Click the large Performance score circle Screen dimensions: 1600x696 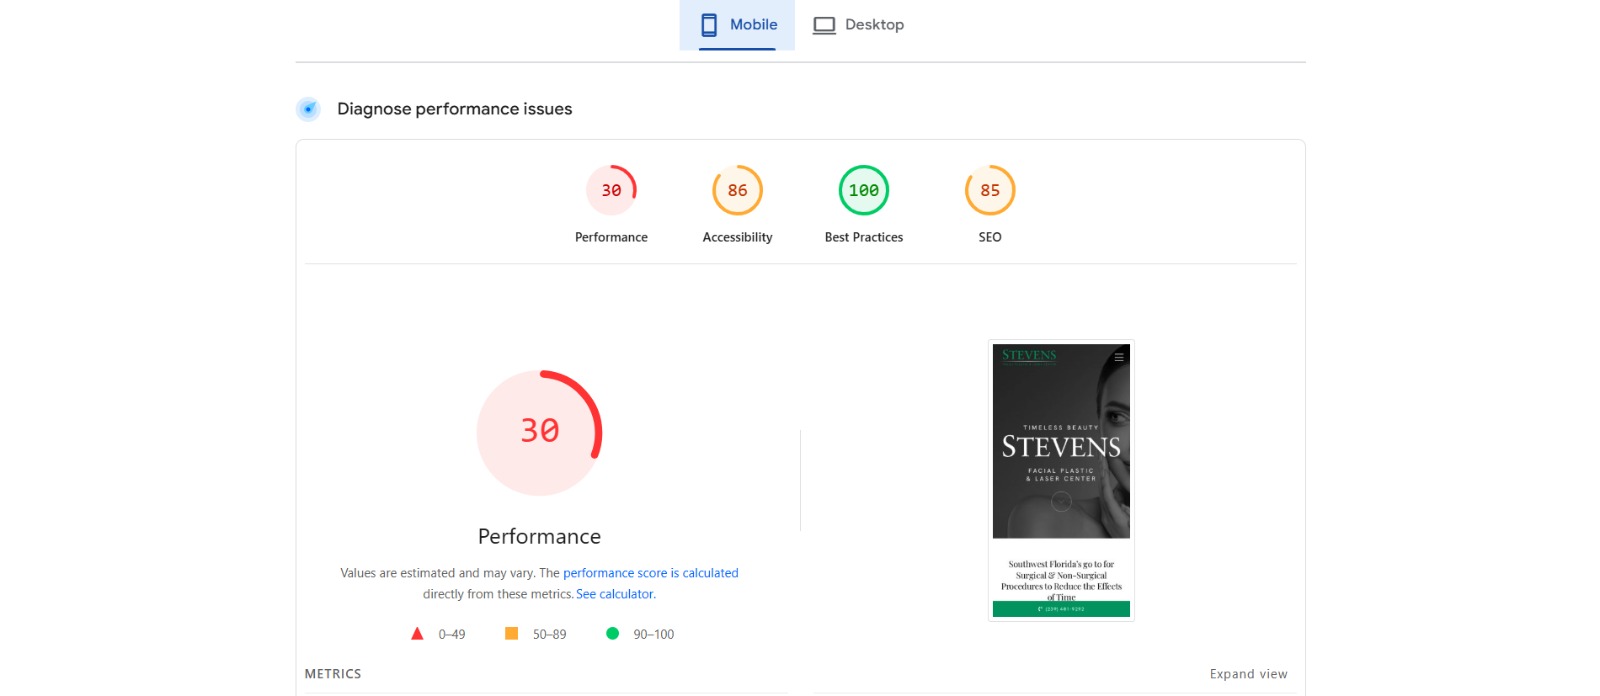pyautogui.click(x=539, y=432)
